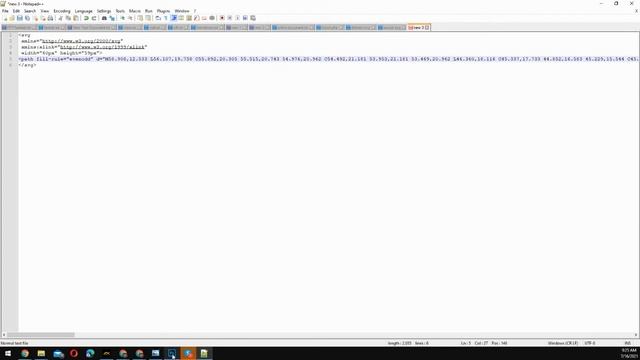
Task: Toggle synchronized horizontal scrolling
Action: coord(148,18)
